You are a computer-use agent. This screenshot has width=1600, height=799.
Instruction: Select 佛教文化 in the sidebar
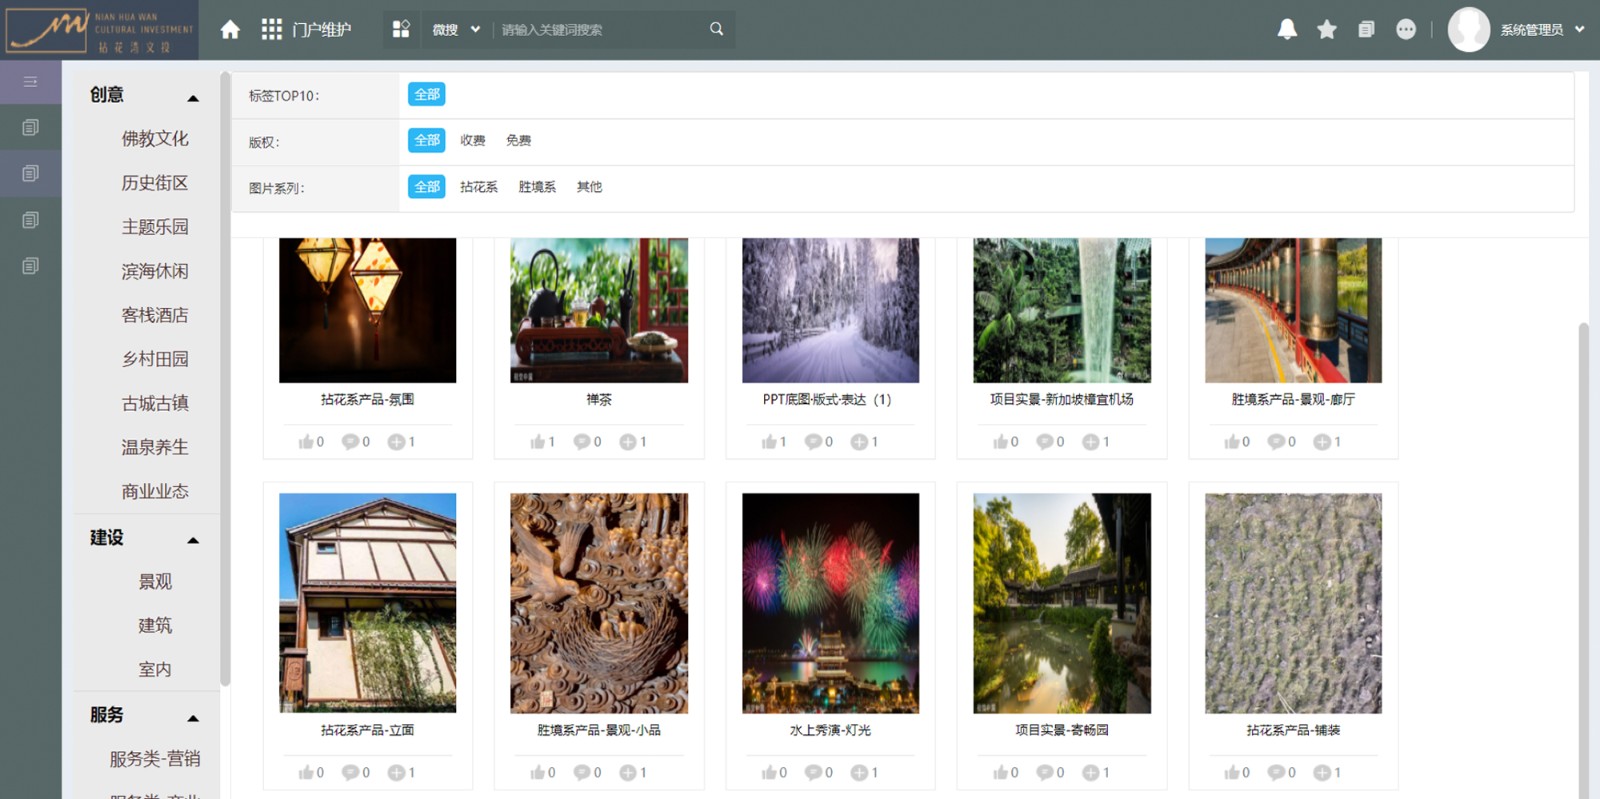coord(155,139)
